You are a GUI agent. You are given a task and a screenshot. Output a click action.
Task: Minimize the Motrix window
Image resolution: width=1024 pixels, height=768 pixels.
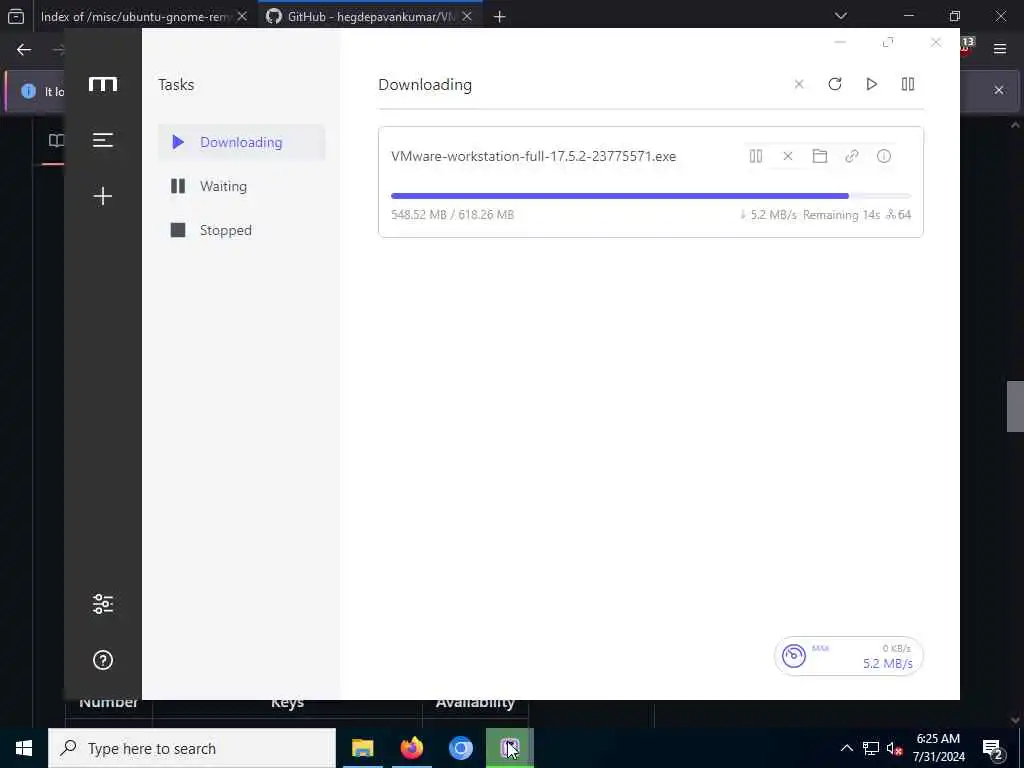click(x=840, y=42)
